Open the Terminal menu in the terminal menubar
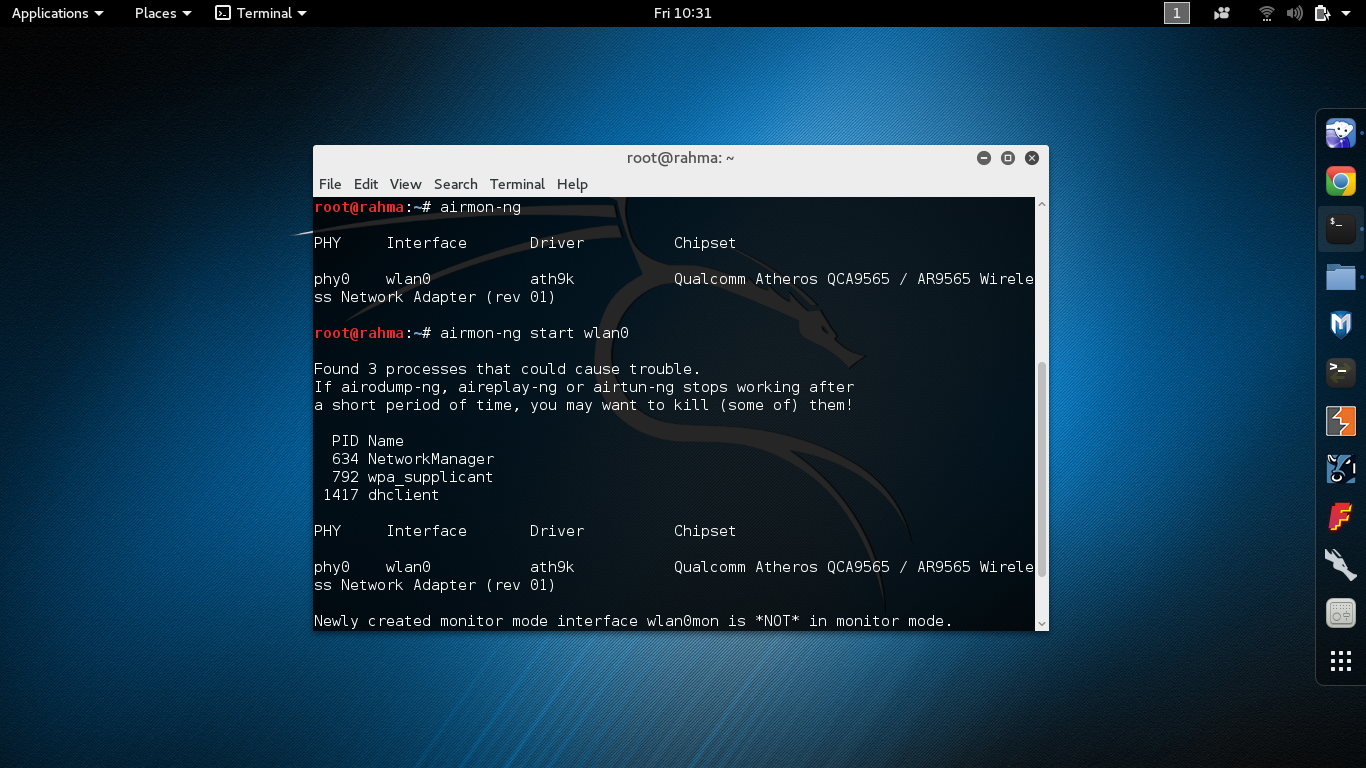This screenshot has height=768, width=1366. pyautogui.click(x=517, y=184)
